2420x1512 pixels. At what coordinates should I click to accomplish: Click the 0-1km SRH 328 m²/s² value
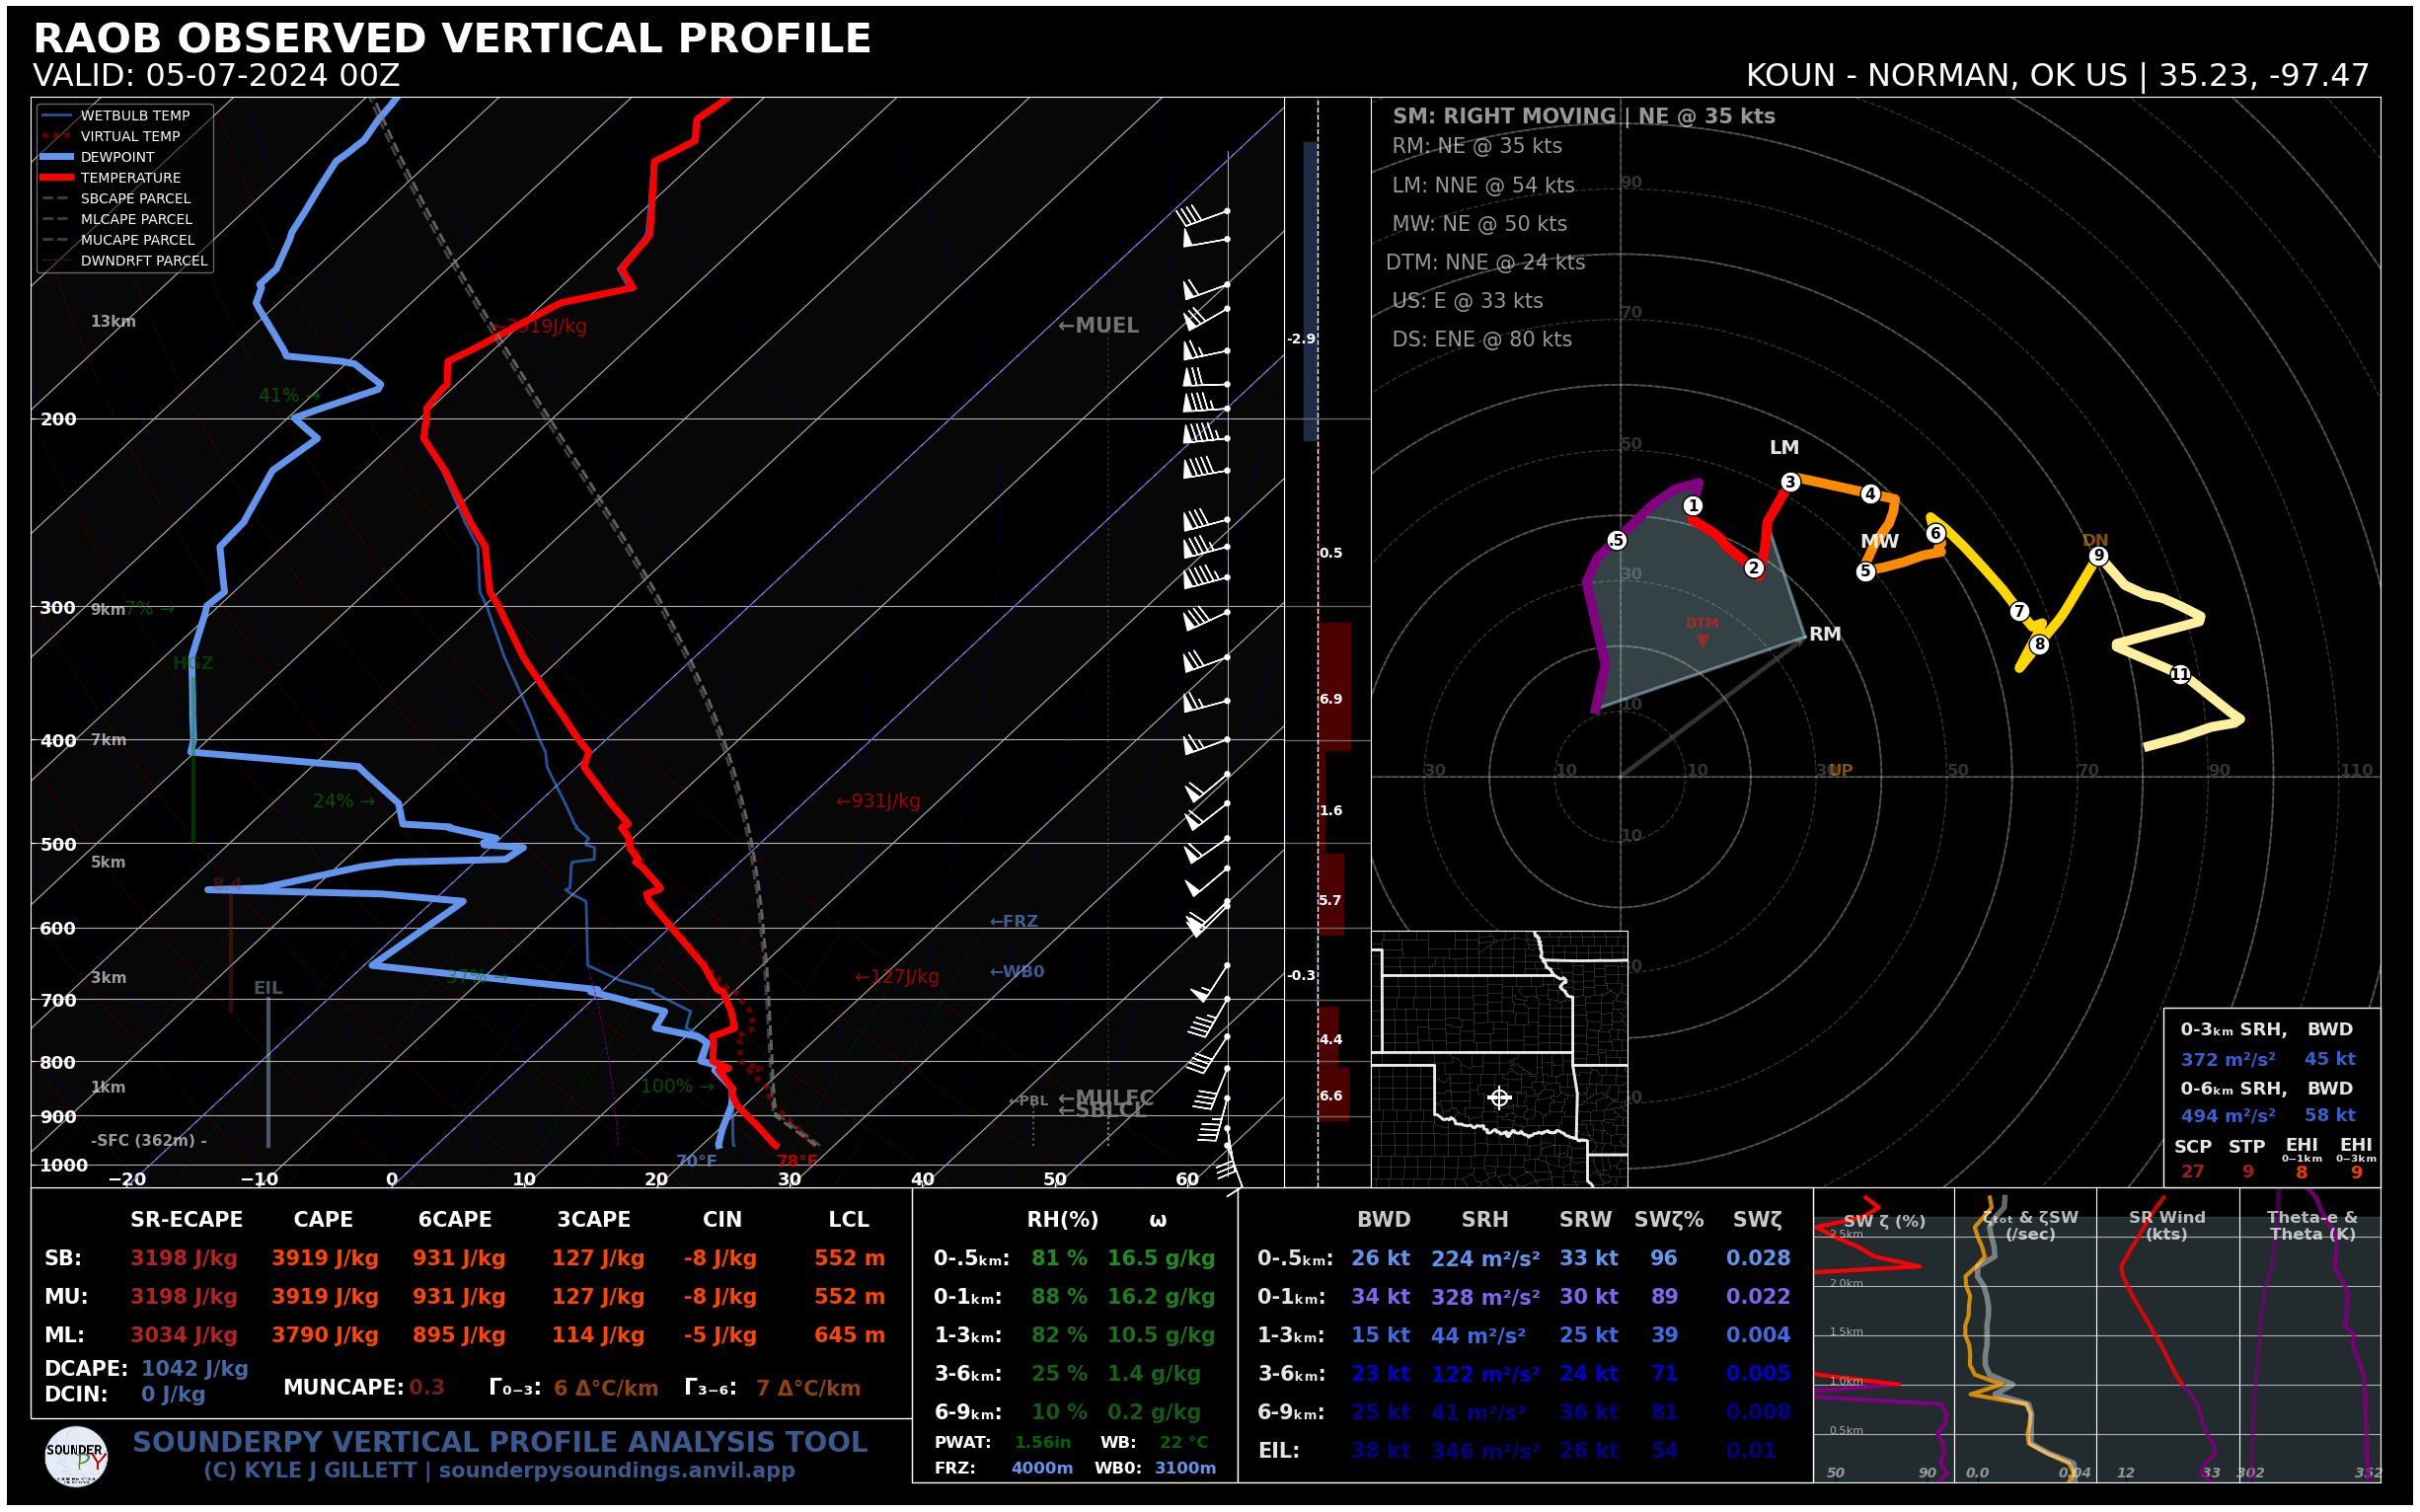pos(1485,1297)
